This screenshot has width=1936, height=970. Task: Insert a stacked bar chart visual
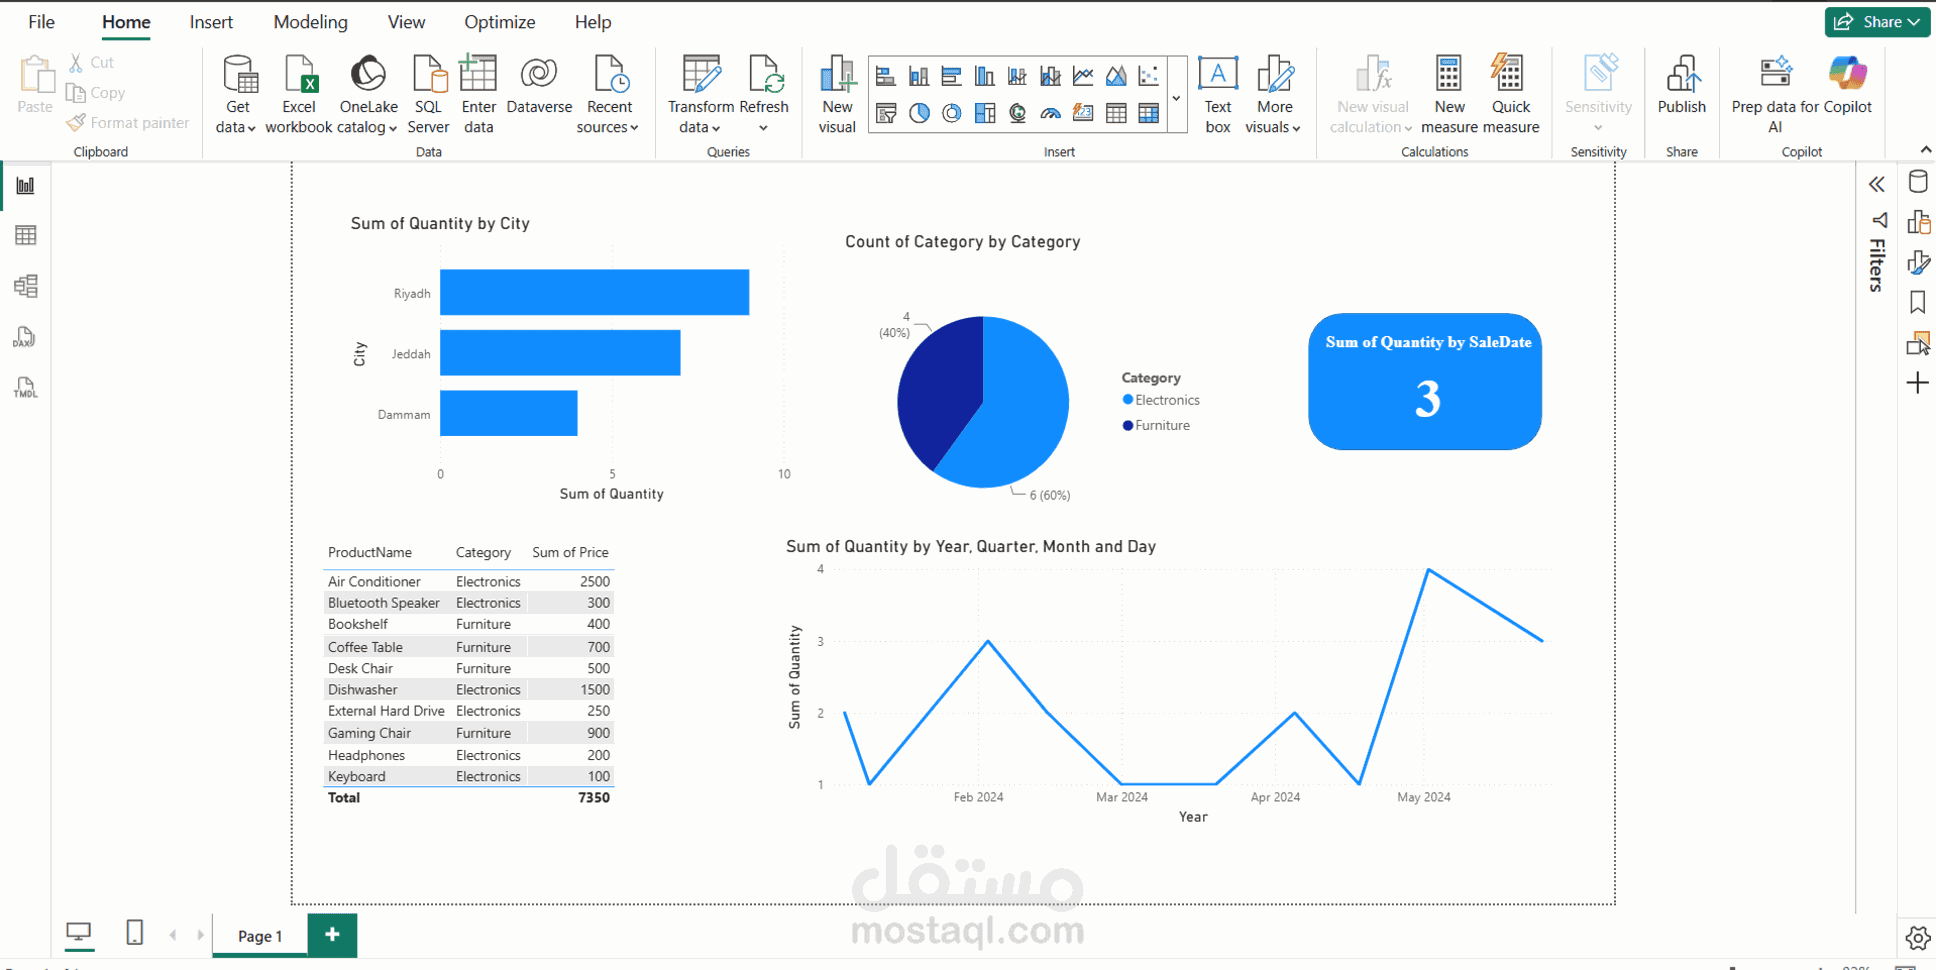pos(885,76)
